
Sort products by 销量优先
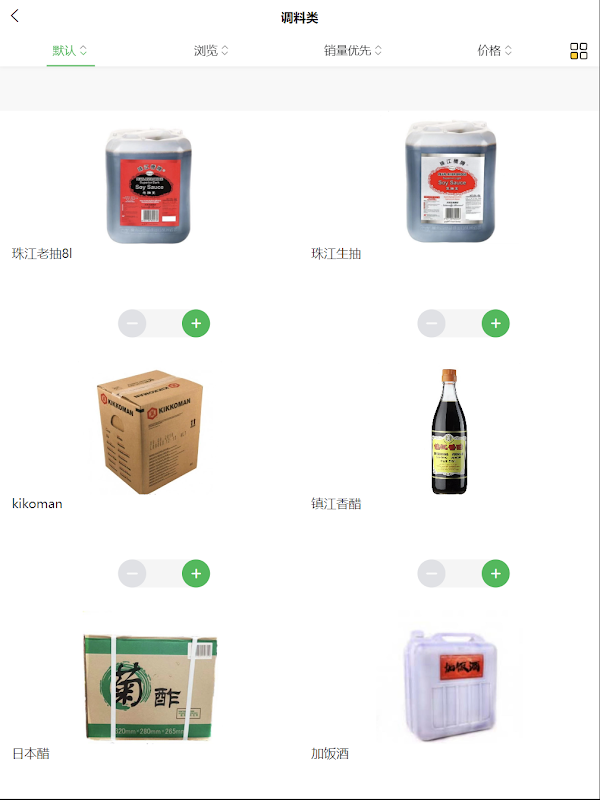pyautogui.click(x=353, y=51)
